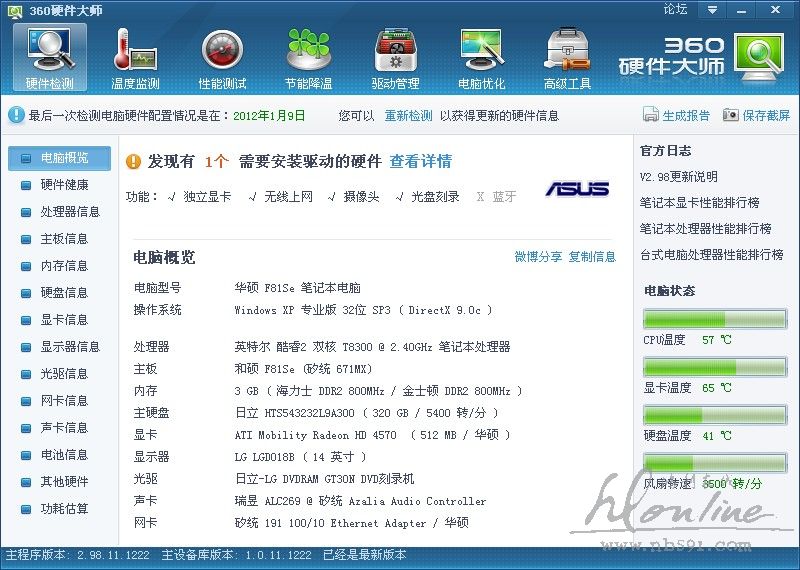Click the orange warning icon beside 发现有
The width and height of the screenshot is (800, 570).
133,162
